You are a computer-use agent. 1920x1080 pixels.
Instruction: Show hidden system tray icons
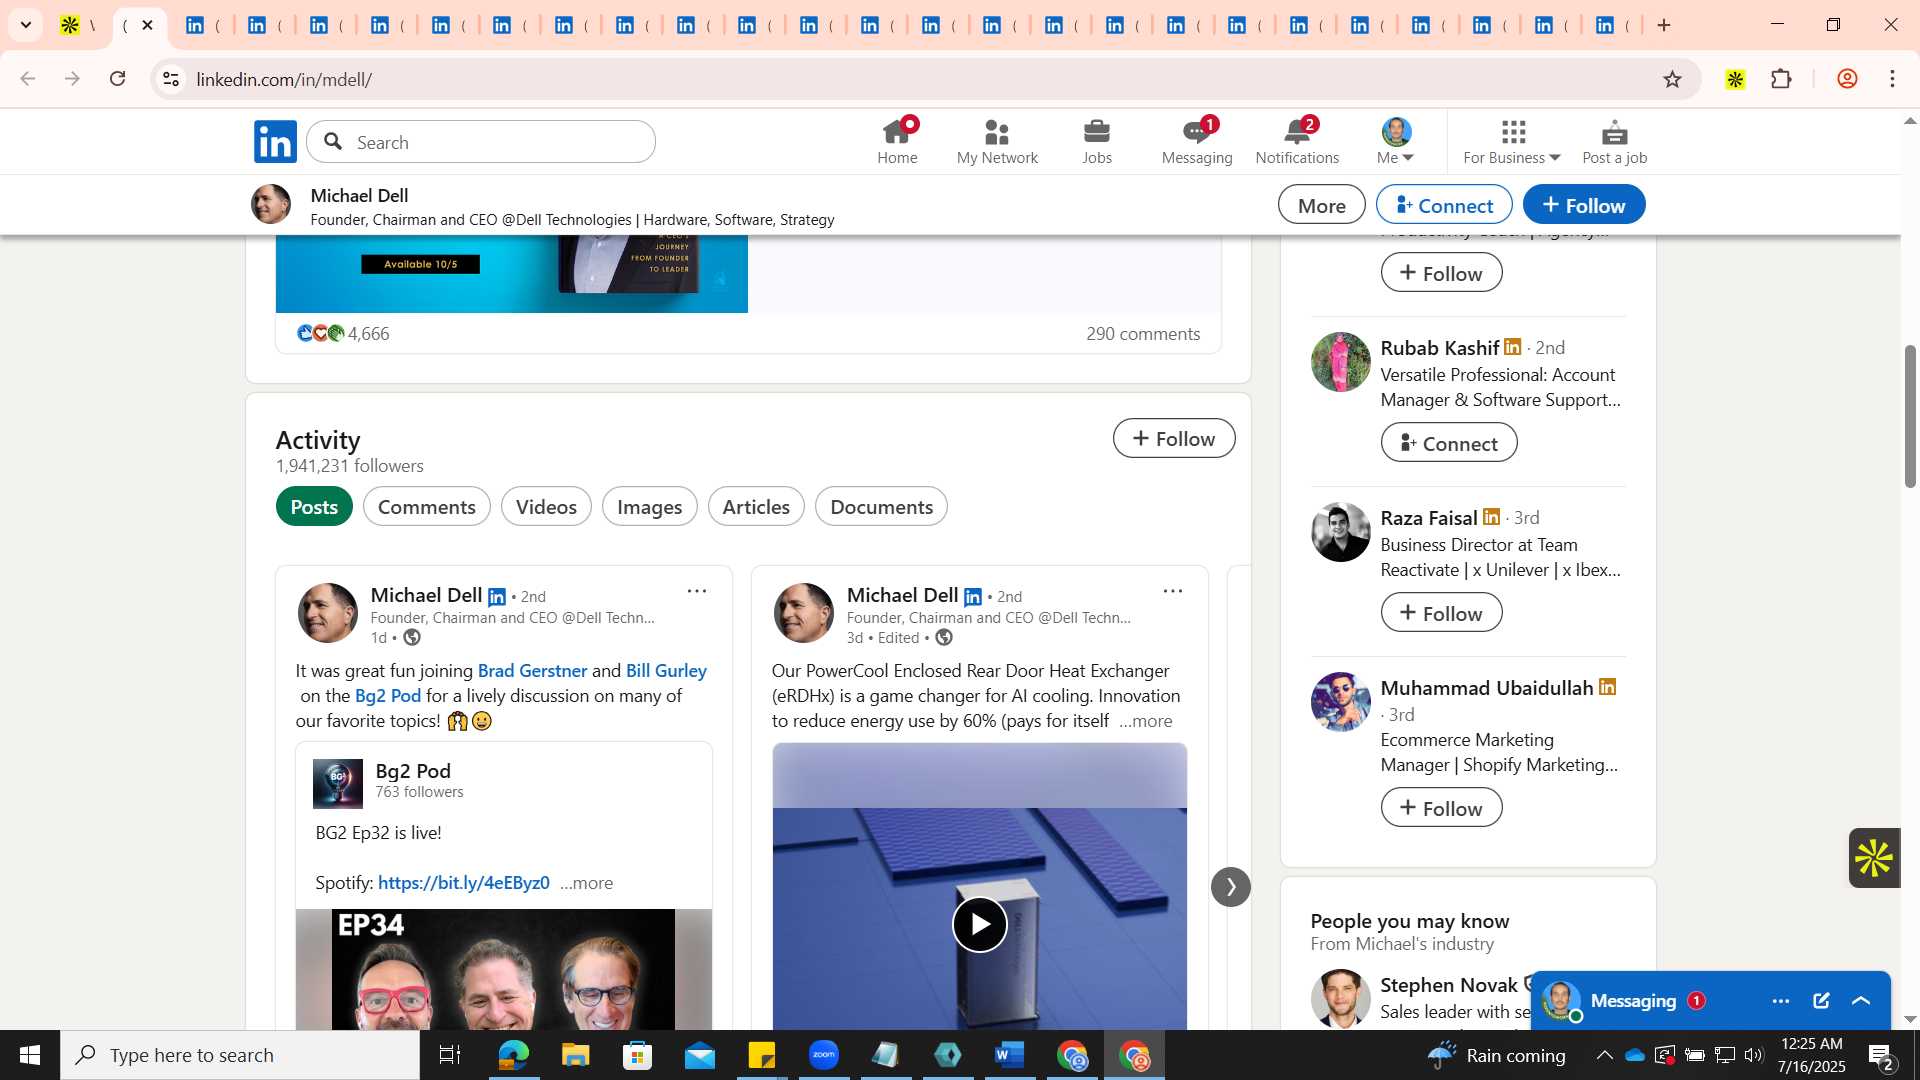[1604, 1055]
